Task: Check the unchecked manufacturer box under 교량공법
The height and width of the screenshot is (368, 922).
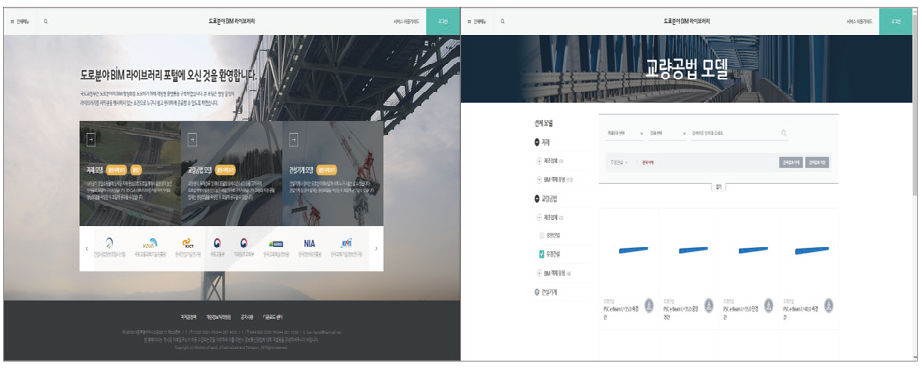Action: [x=542, y=235]
